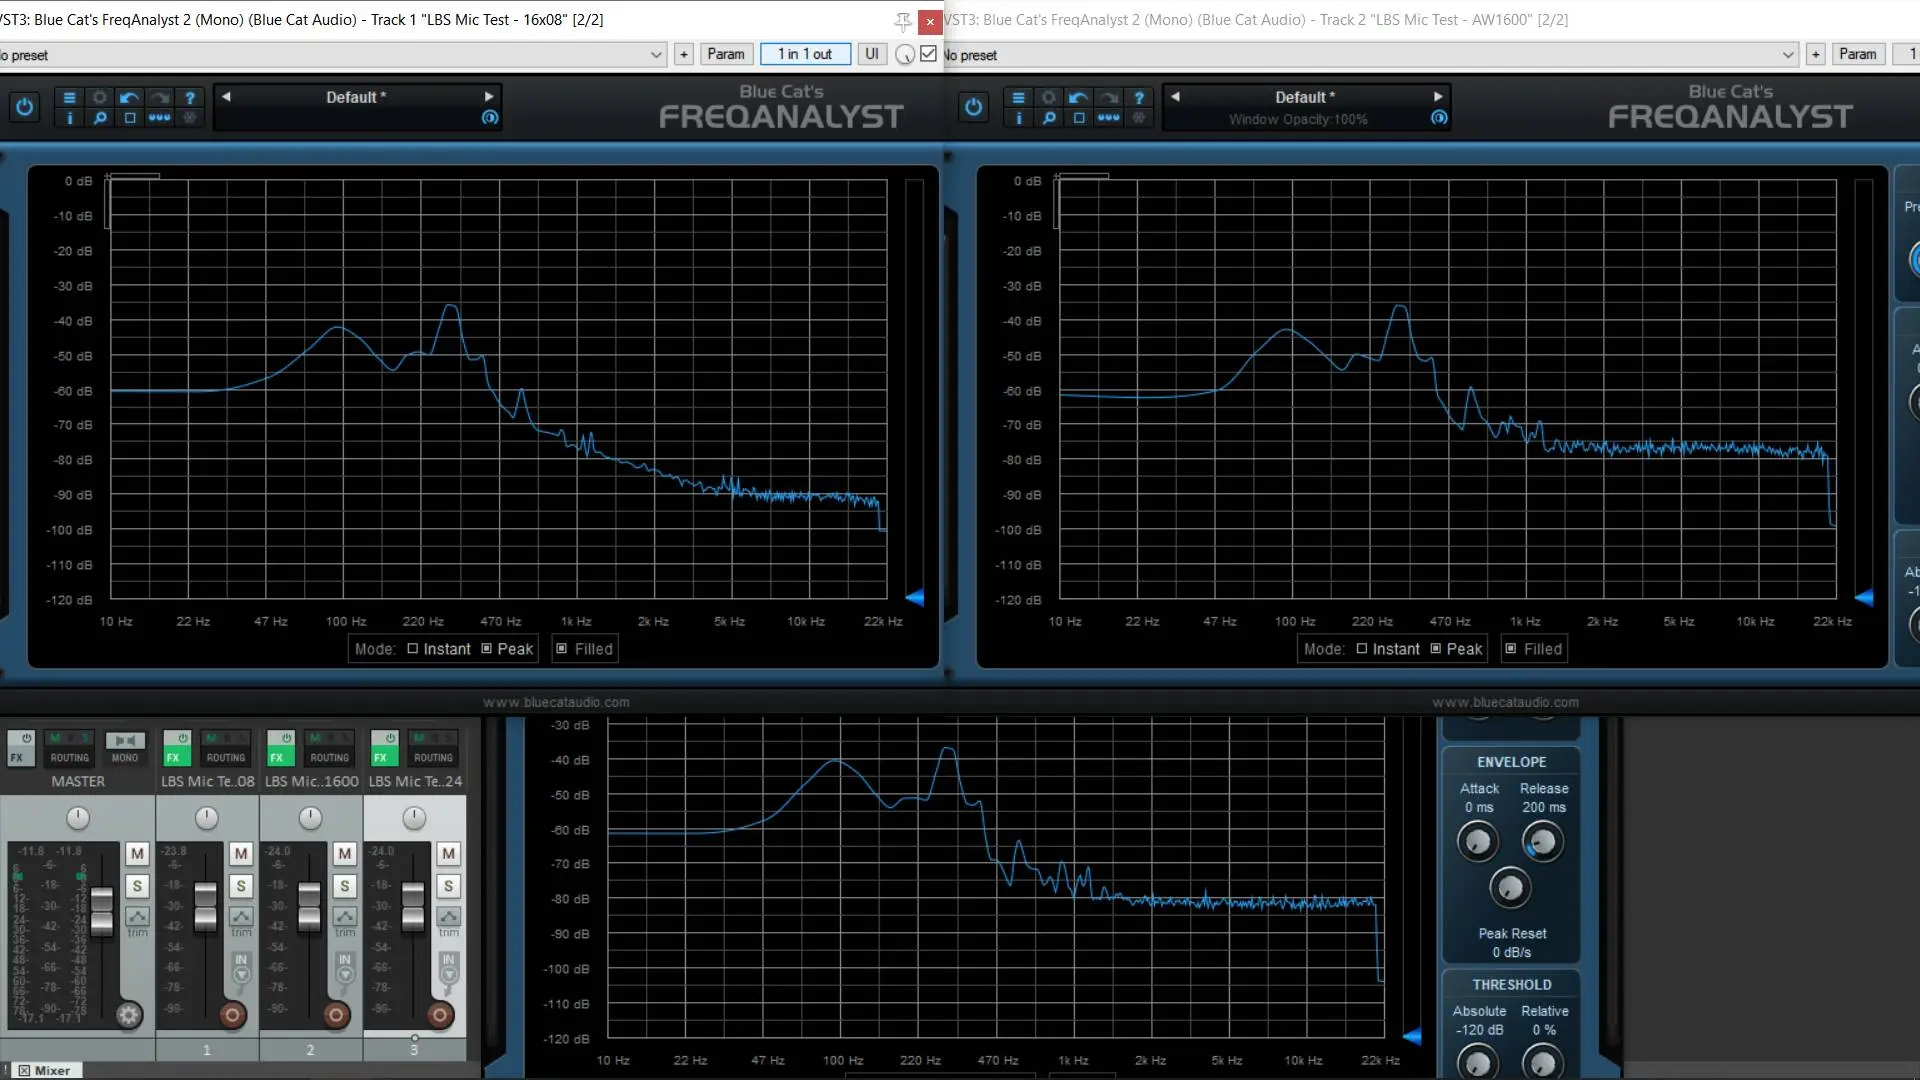Click volume fader on mixer track 1

[x=205, y=906]
